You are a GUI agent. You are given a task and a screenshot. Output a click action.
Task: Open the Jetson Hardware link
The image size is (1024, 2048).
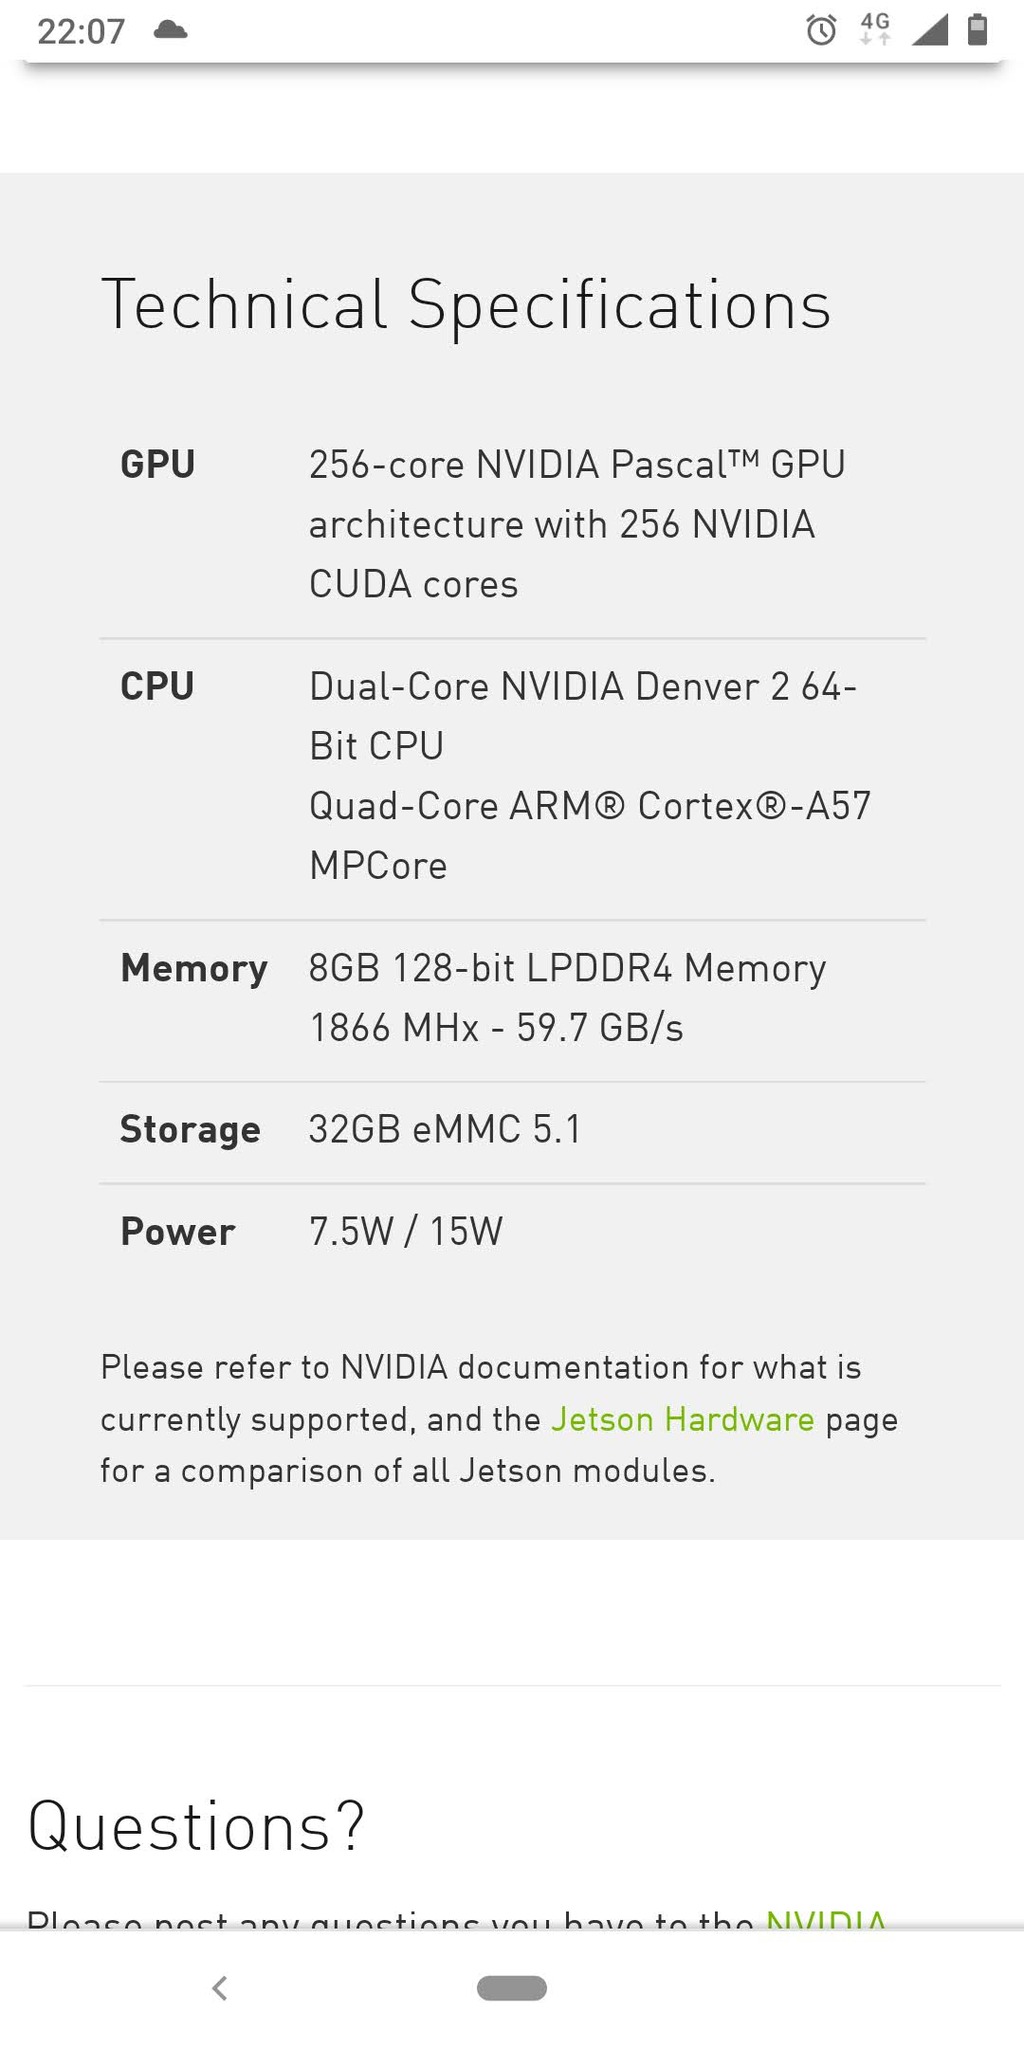[683, 1420]
